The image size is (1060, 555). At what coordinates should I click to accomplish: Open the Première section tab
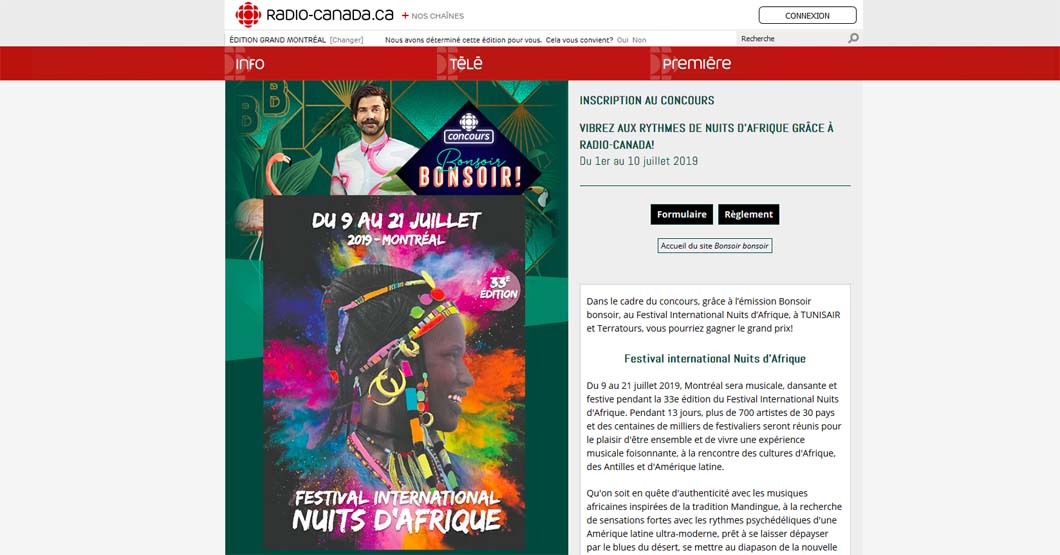[697, 64]
